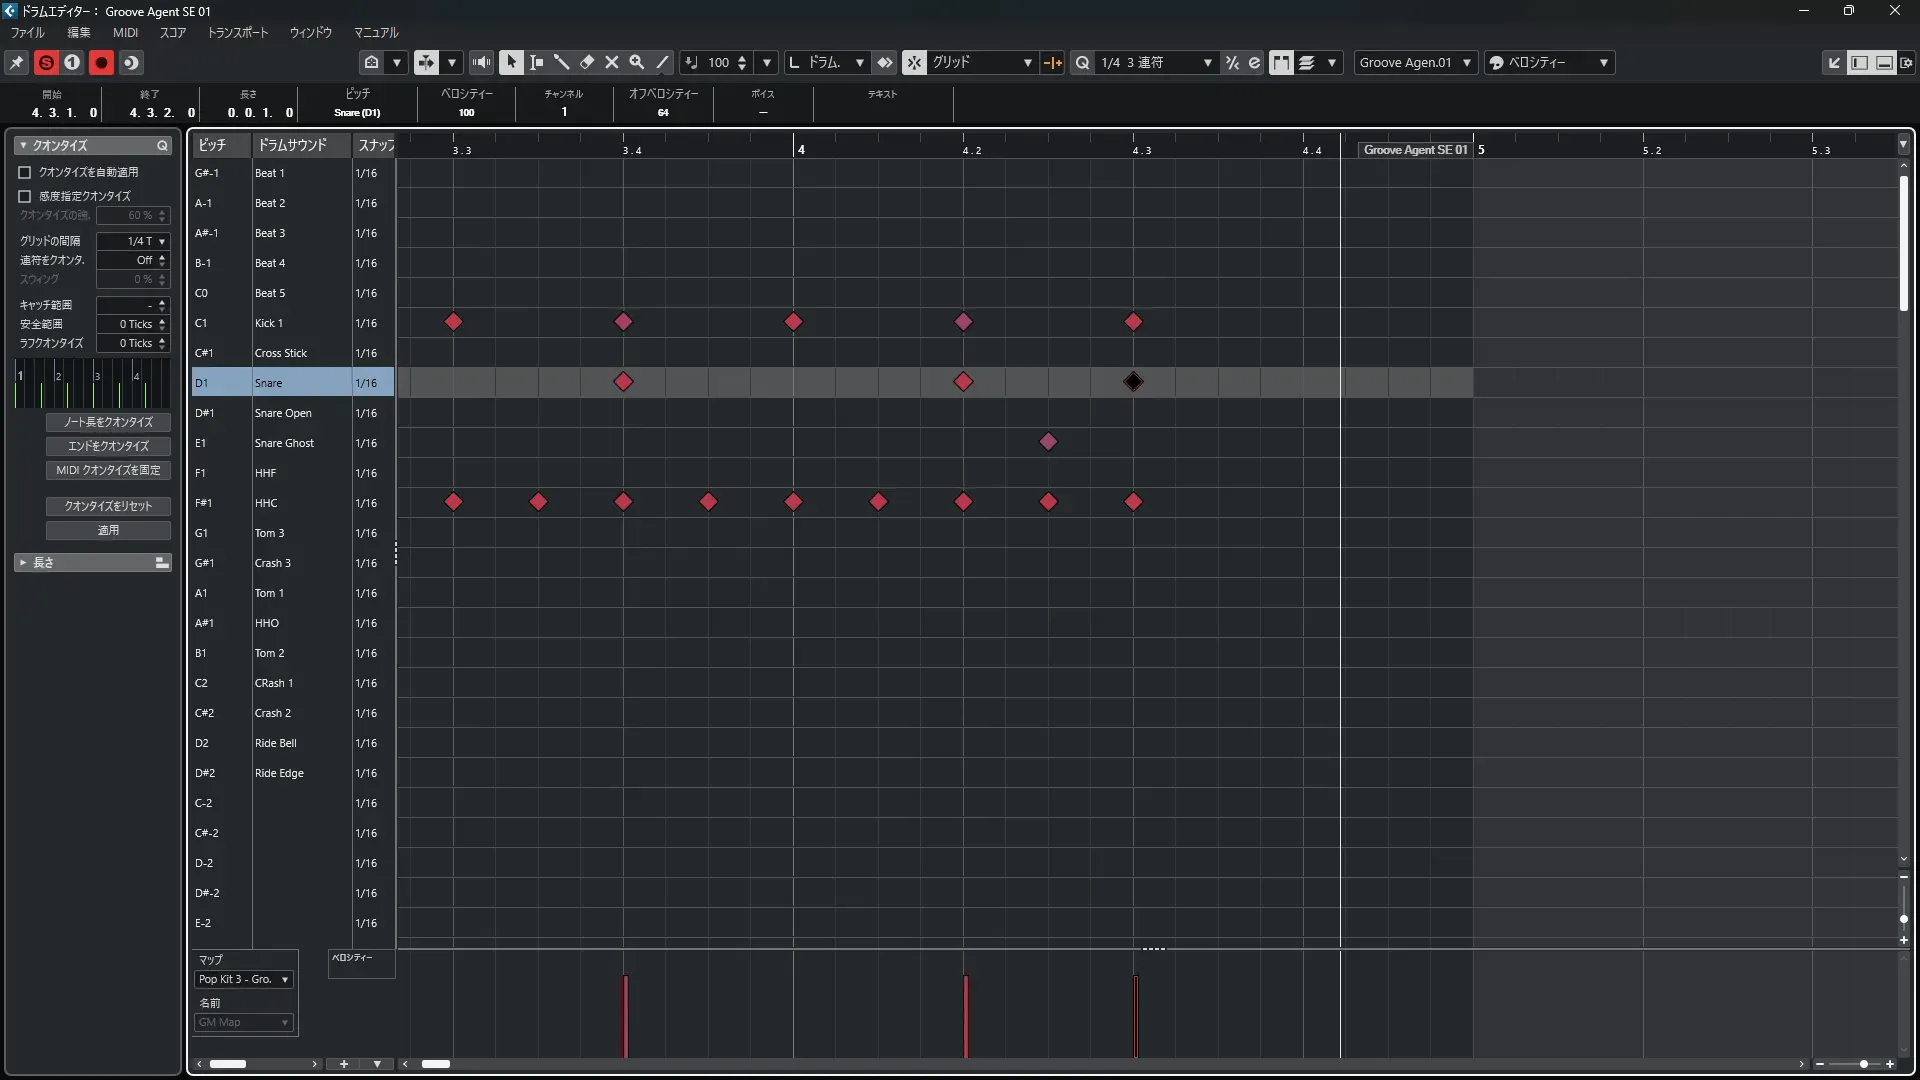
Task: Toggle the Solo Editor button
Action: (x=46, y=62)
